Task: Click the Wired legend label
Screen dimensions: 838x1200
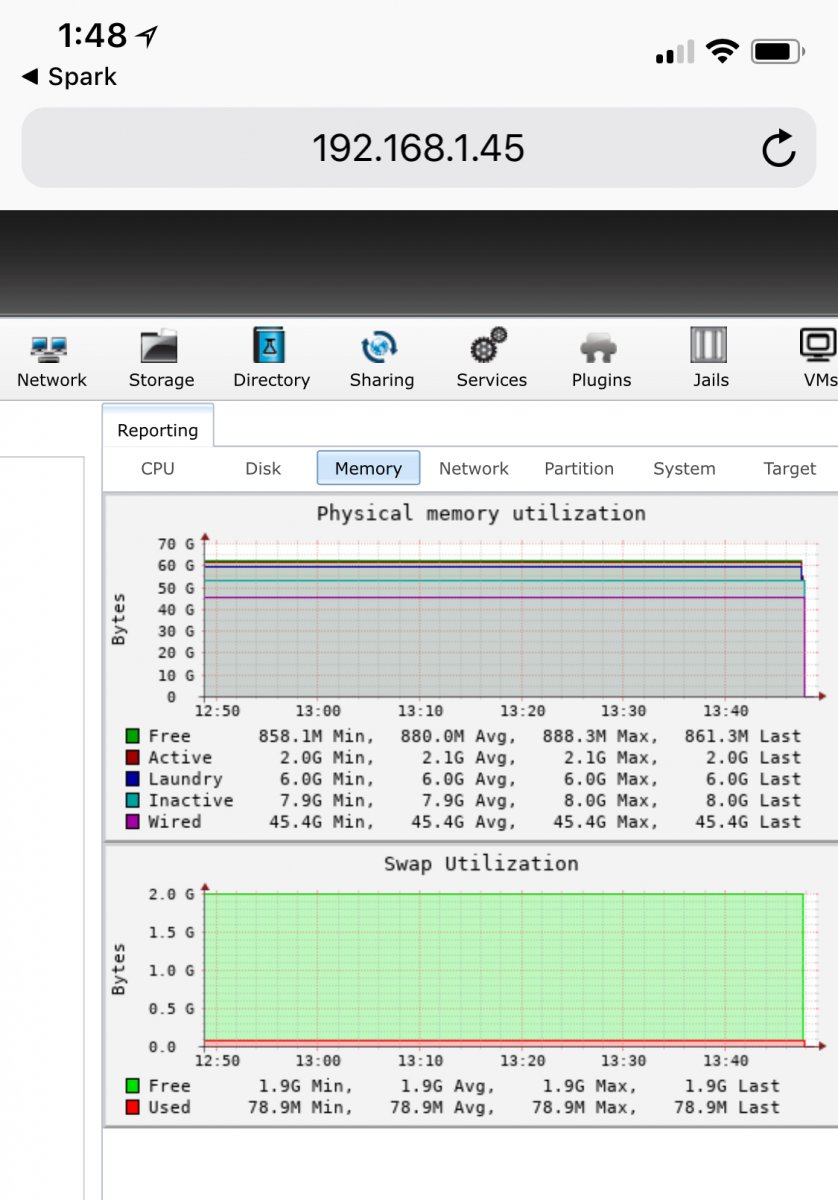Action: 175,822
